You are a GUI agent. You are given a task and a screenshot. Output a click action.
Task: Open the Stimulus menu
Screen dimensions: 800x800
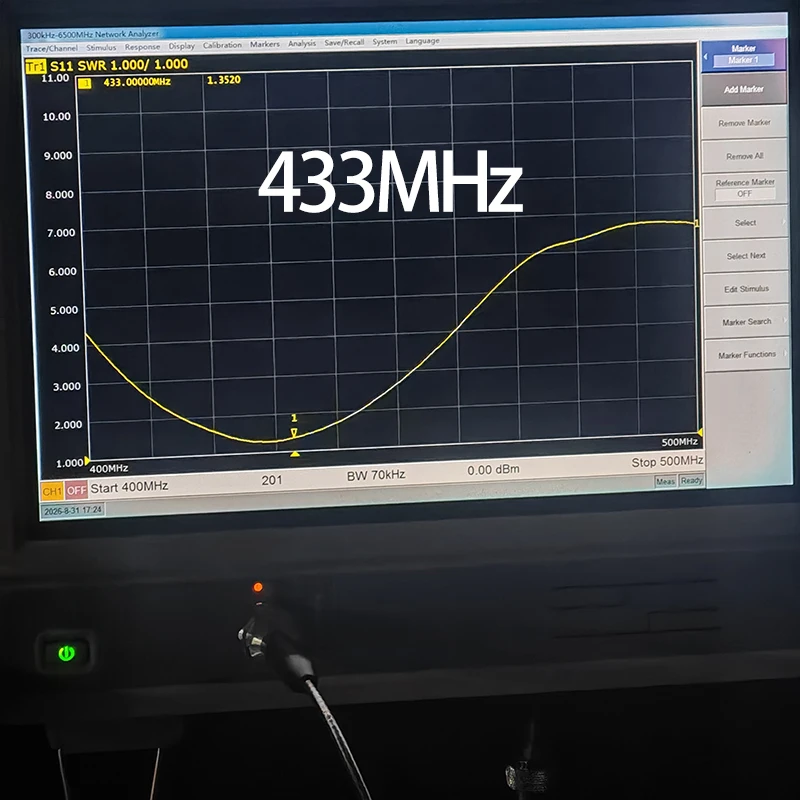pos(101,47)
